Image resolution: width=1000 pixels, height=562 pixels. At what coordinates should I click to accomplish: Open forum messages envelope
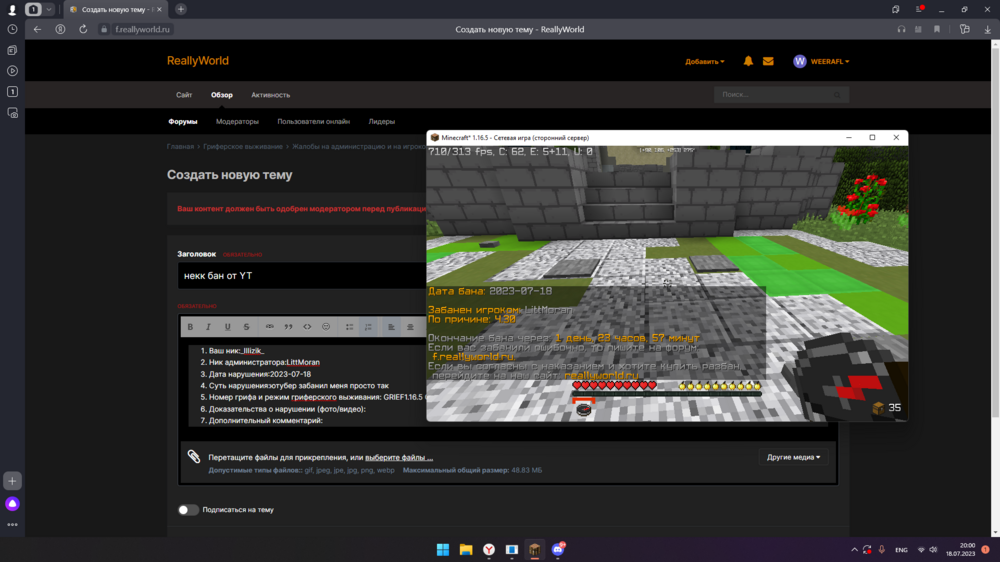[x=768, y=61]
